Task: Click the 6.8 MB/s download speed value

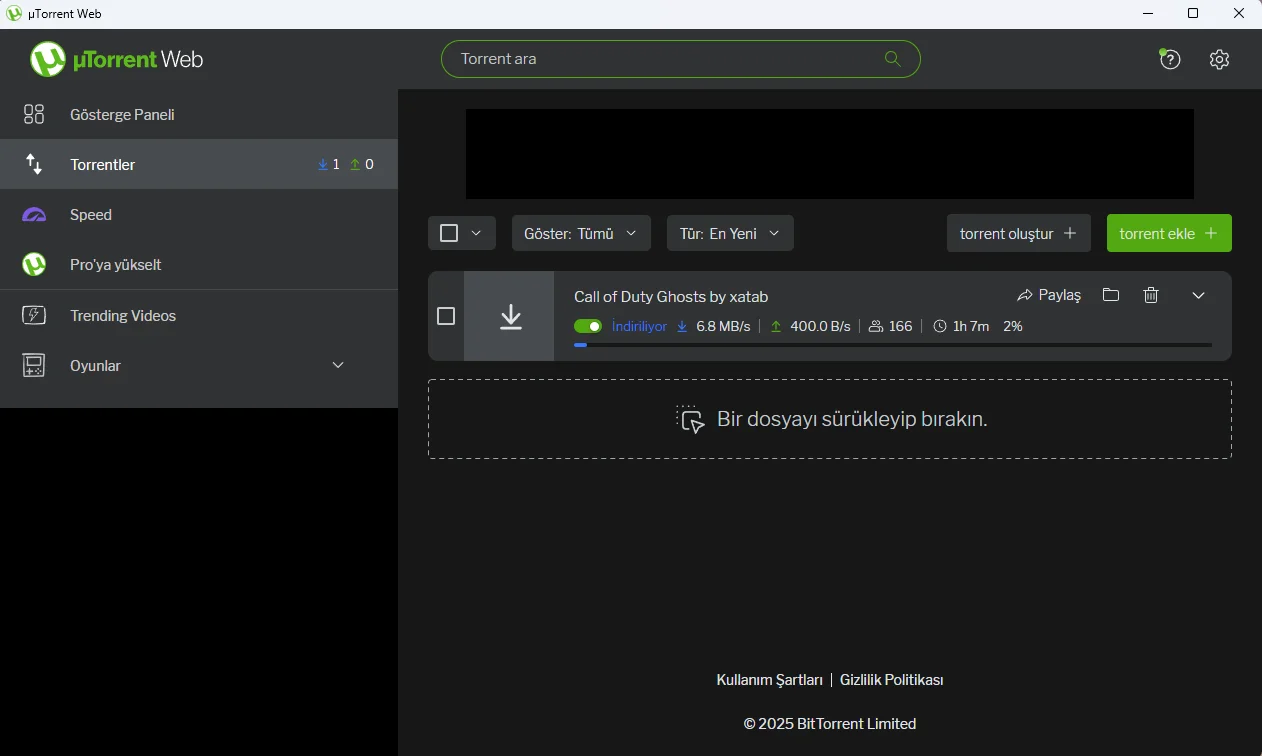Action: (723, 326)
